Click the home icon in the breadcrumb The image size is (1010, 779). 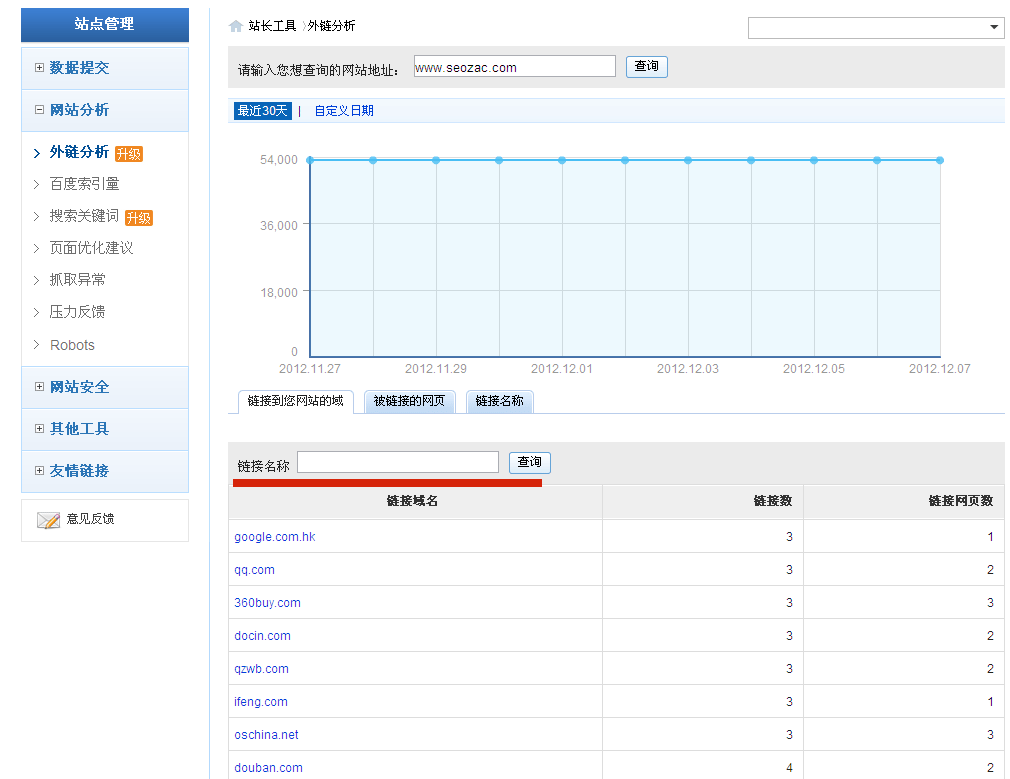[236, 26]
